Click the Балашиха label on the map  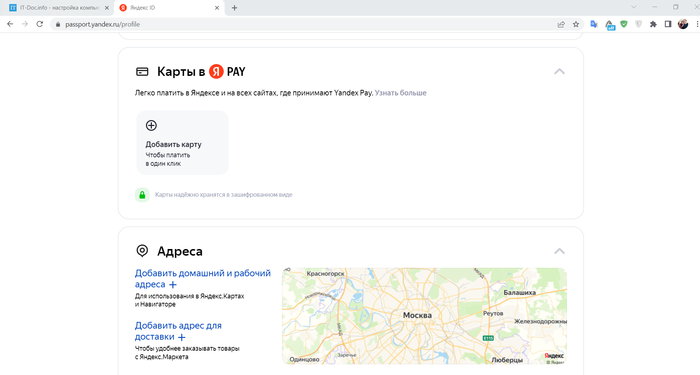(x=519, y=293)
